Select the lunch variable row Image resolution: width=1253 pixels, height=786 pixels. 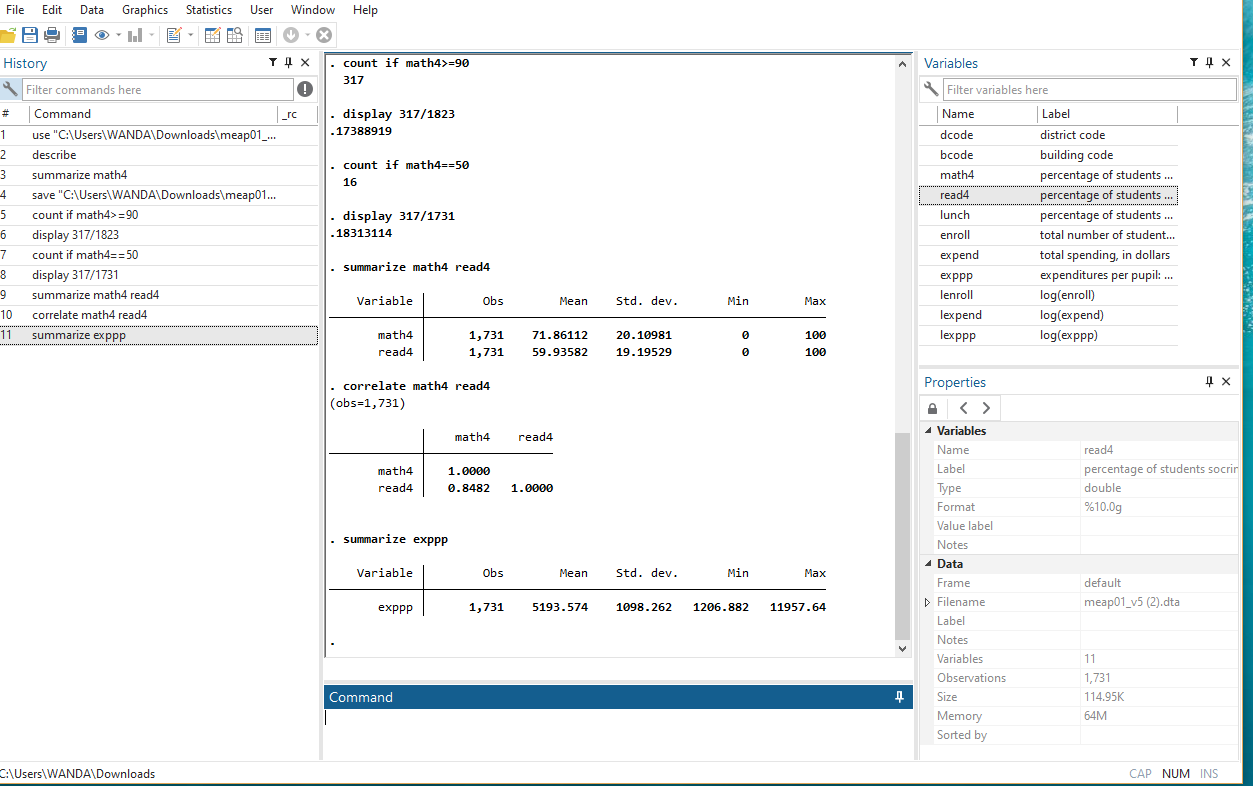(x=1048, y=215)
